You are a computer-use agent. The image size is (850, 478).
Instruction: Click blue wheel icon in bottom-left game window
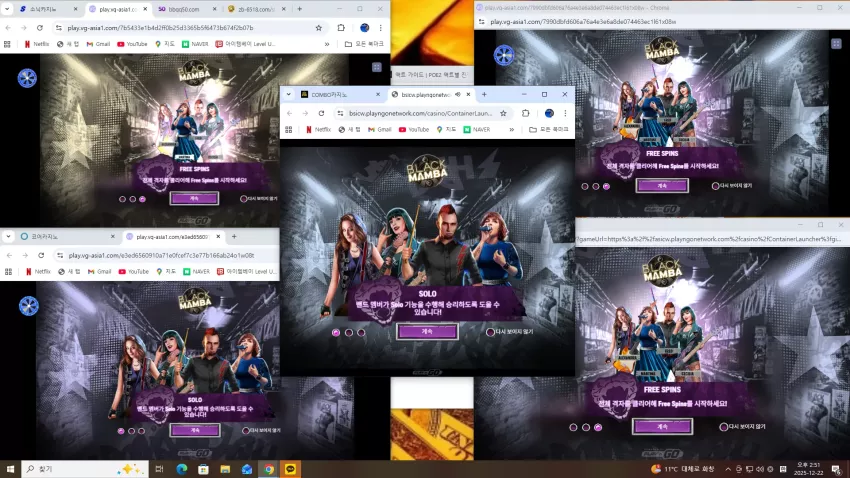coord(29,306)
